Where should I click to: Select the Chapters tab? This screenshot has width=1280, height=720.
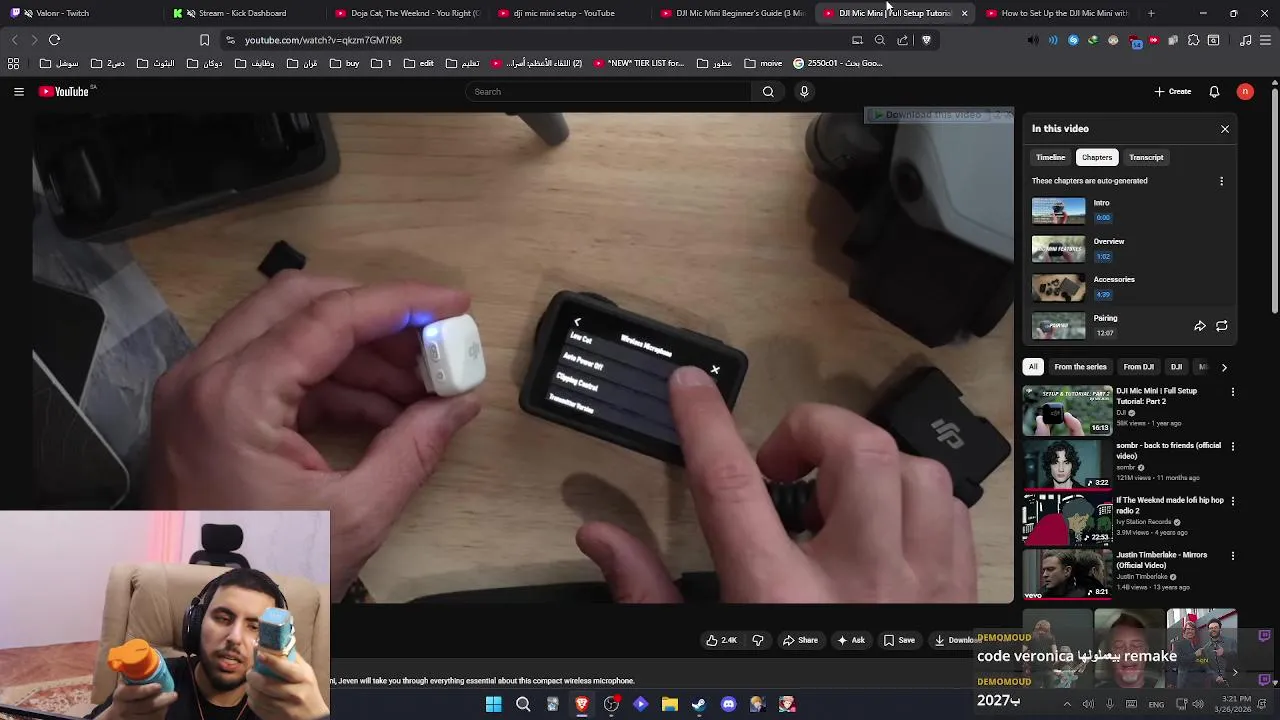pos(1097,157)
